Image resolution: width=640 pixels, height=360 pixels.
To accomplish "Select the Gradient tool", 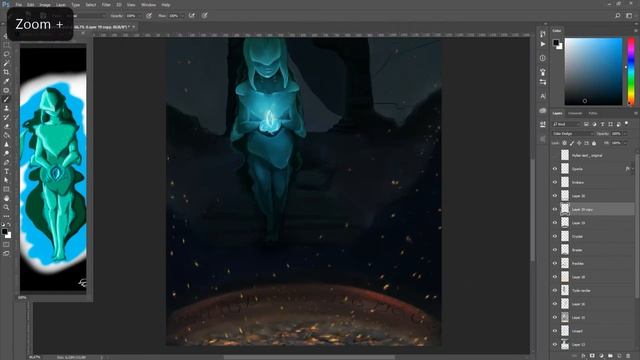I will coord(6,136).
